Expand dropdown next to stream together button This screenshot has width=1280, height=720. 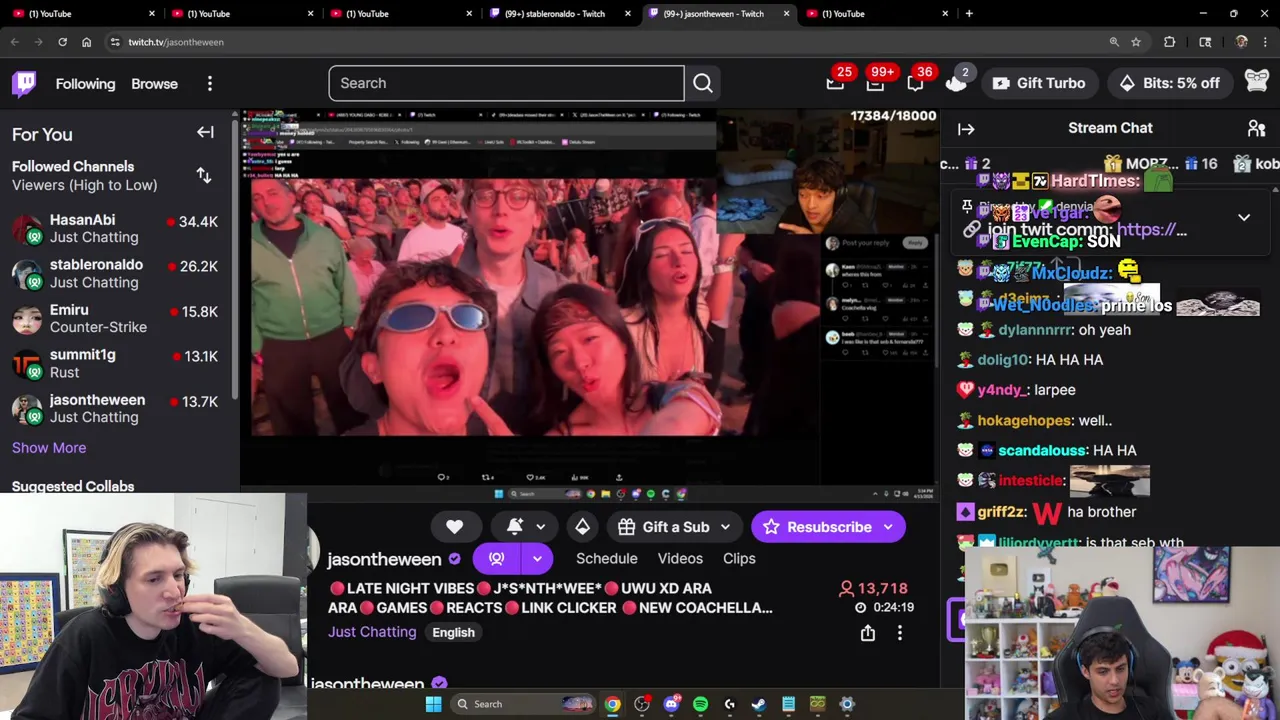click(x=537, y=559)
